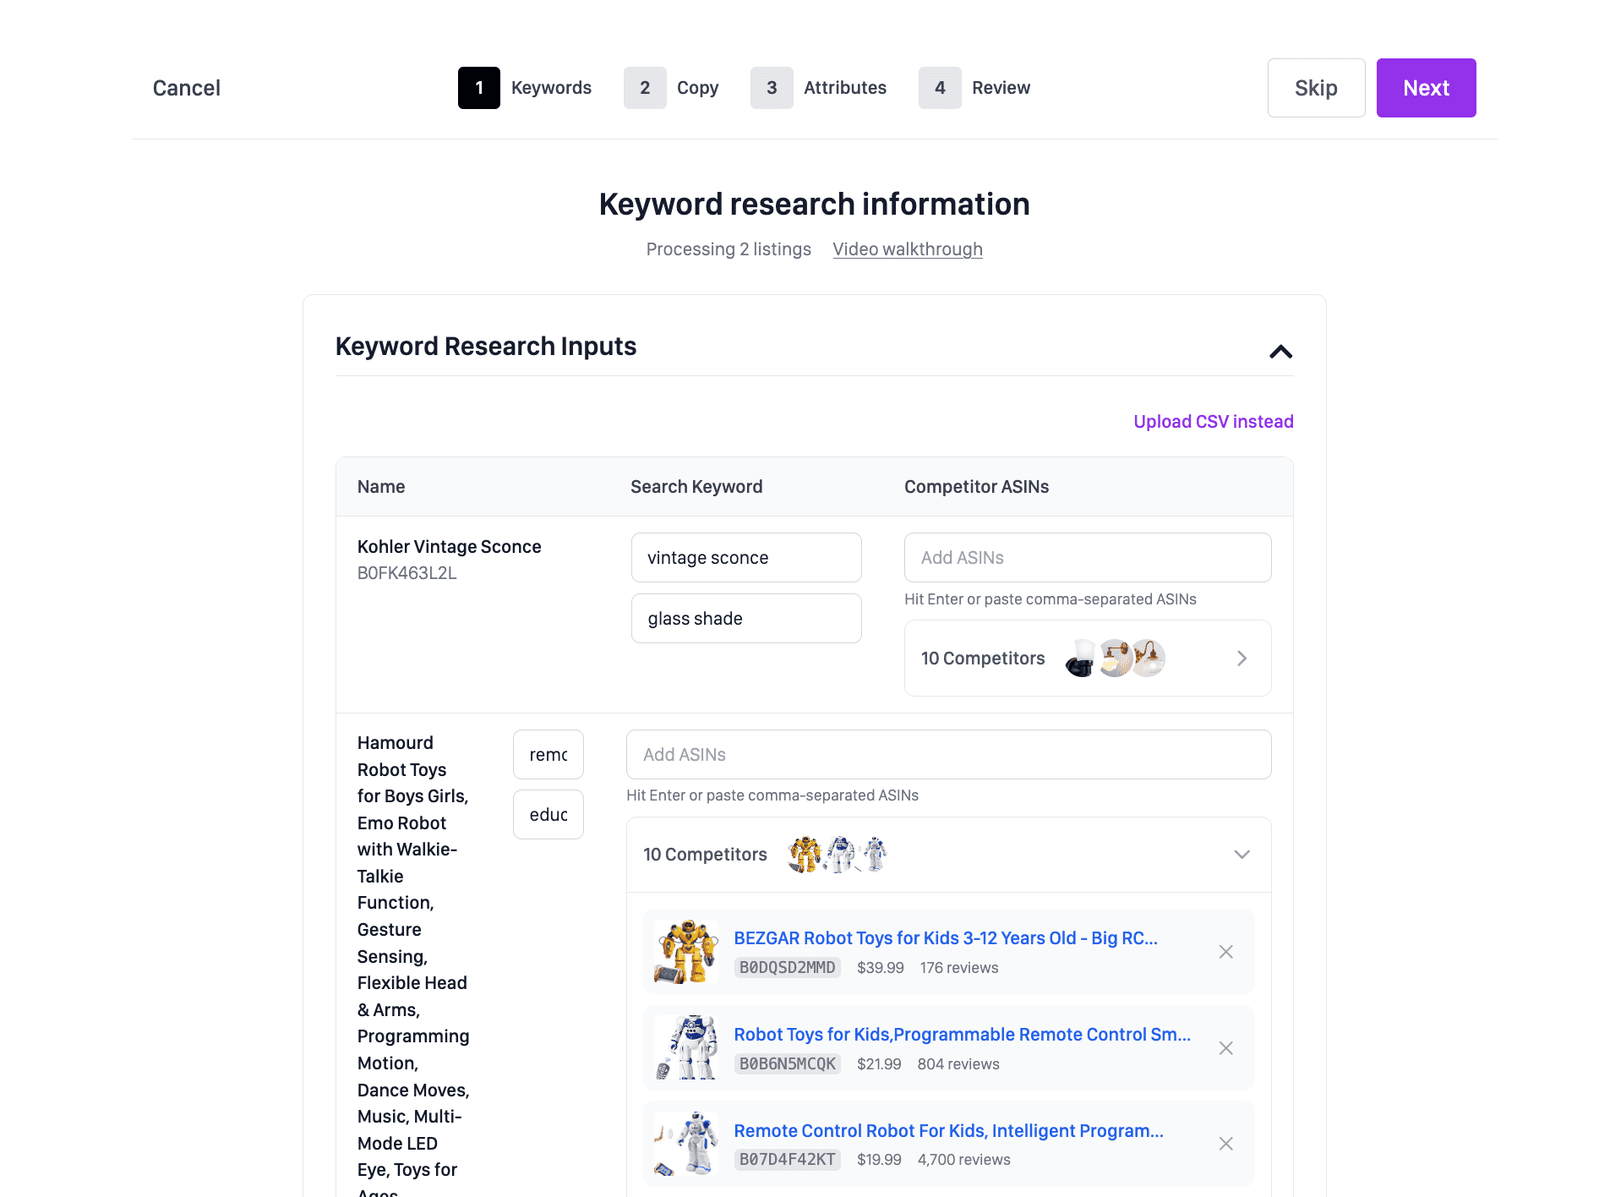
Task: Open Remote Control Robot For Kids link
Action: tap(948, 1131)
